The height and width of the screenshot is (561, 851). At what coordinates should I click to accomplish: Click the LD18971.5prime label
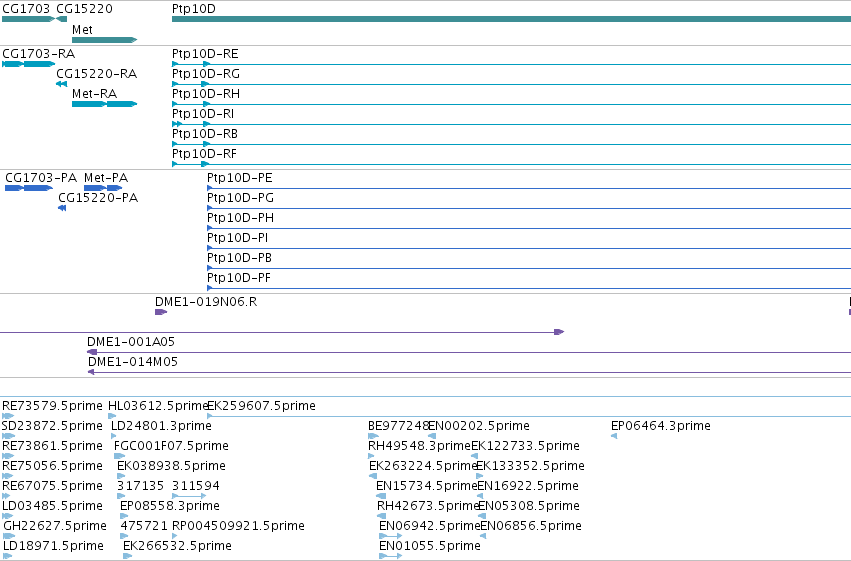[x=53, y=546]
